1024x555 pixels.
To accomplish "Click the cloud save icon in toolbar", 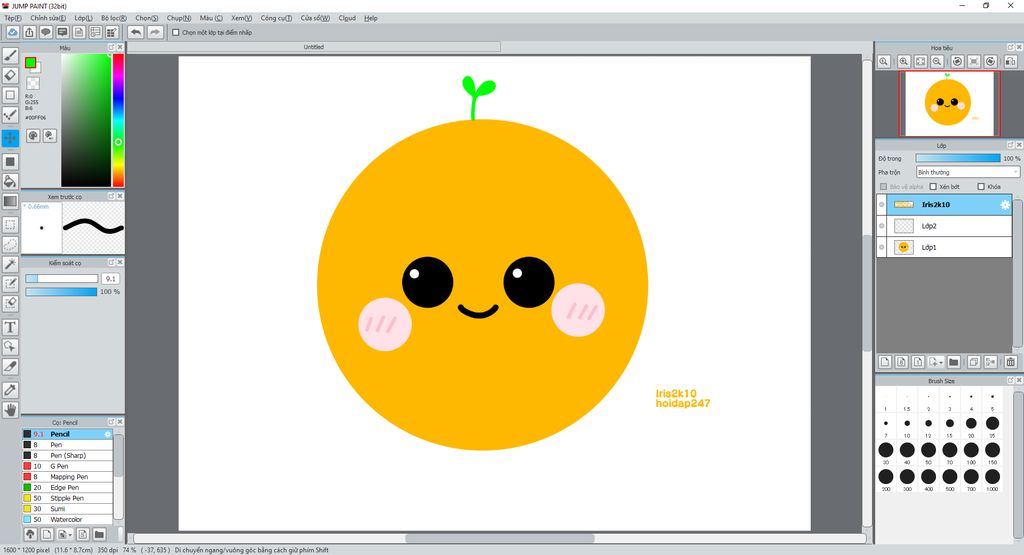I will (12, 32).
